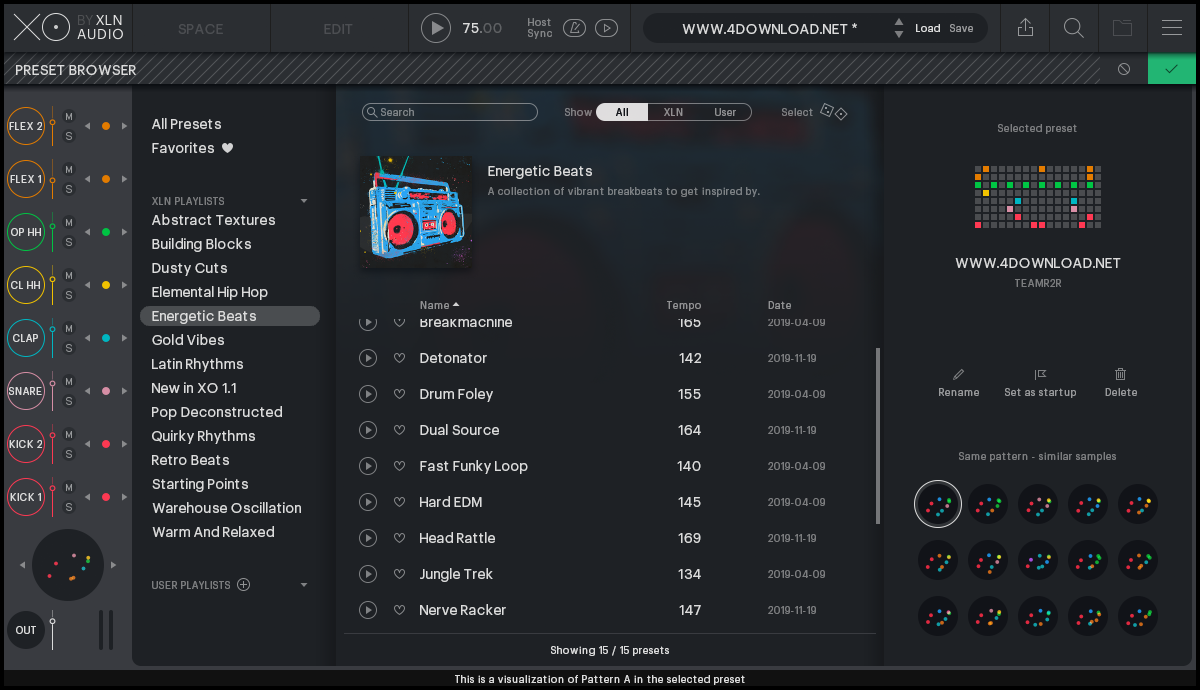This screenshot has width=1200, height=690.
Task: Click the magnifier search icon in top bar
Action: [1074, 28]
